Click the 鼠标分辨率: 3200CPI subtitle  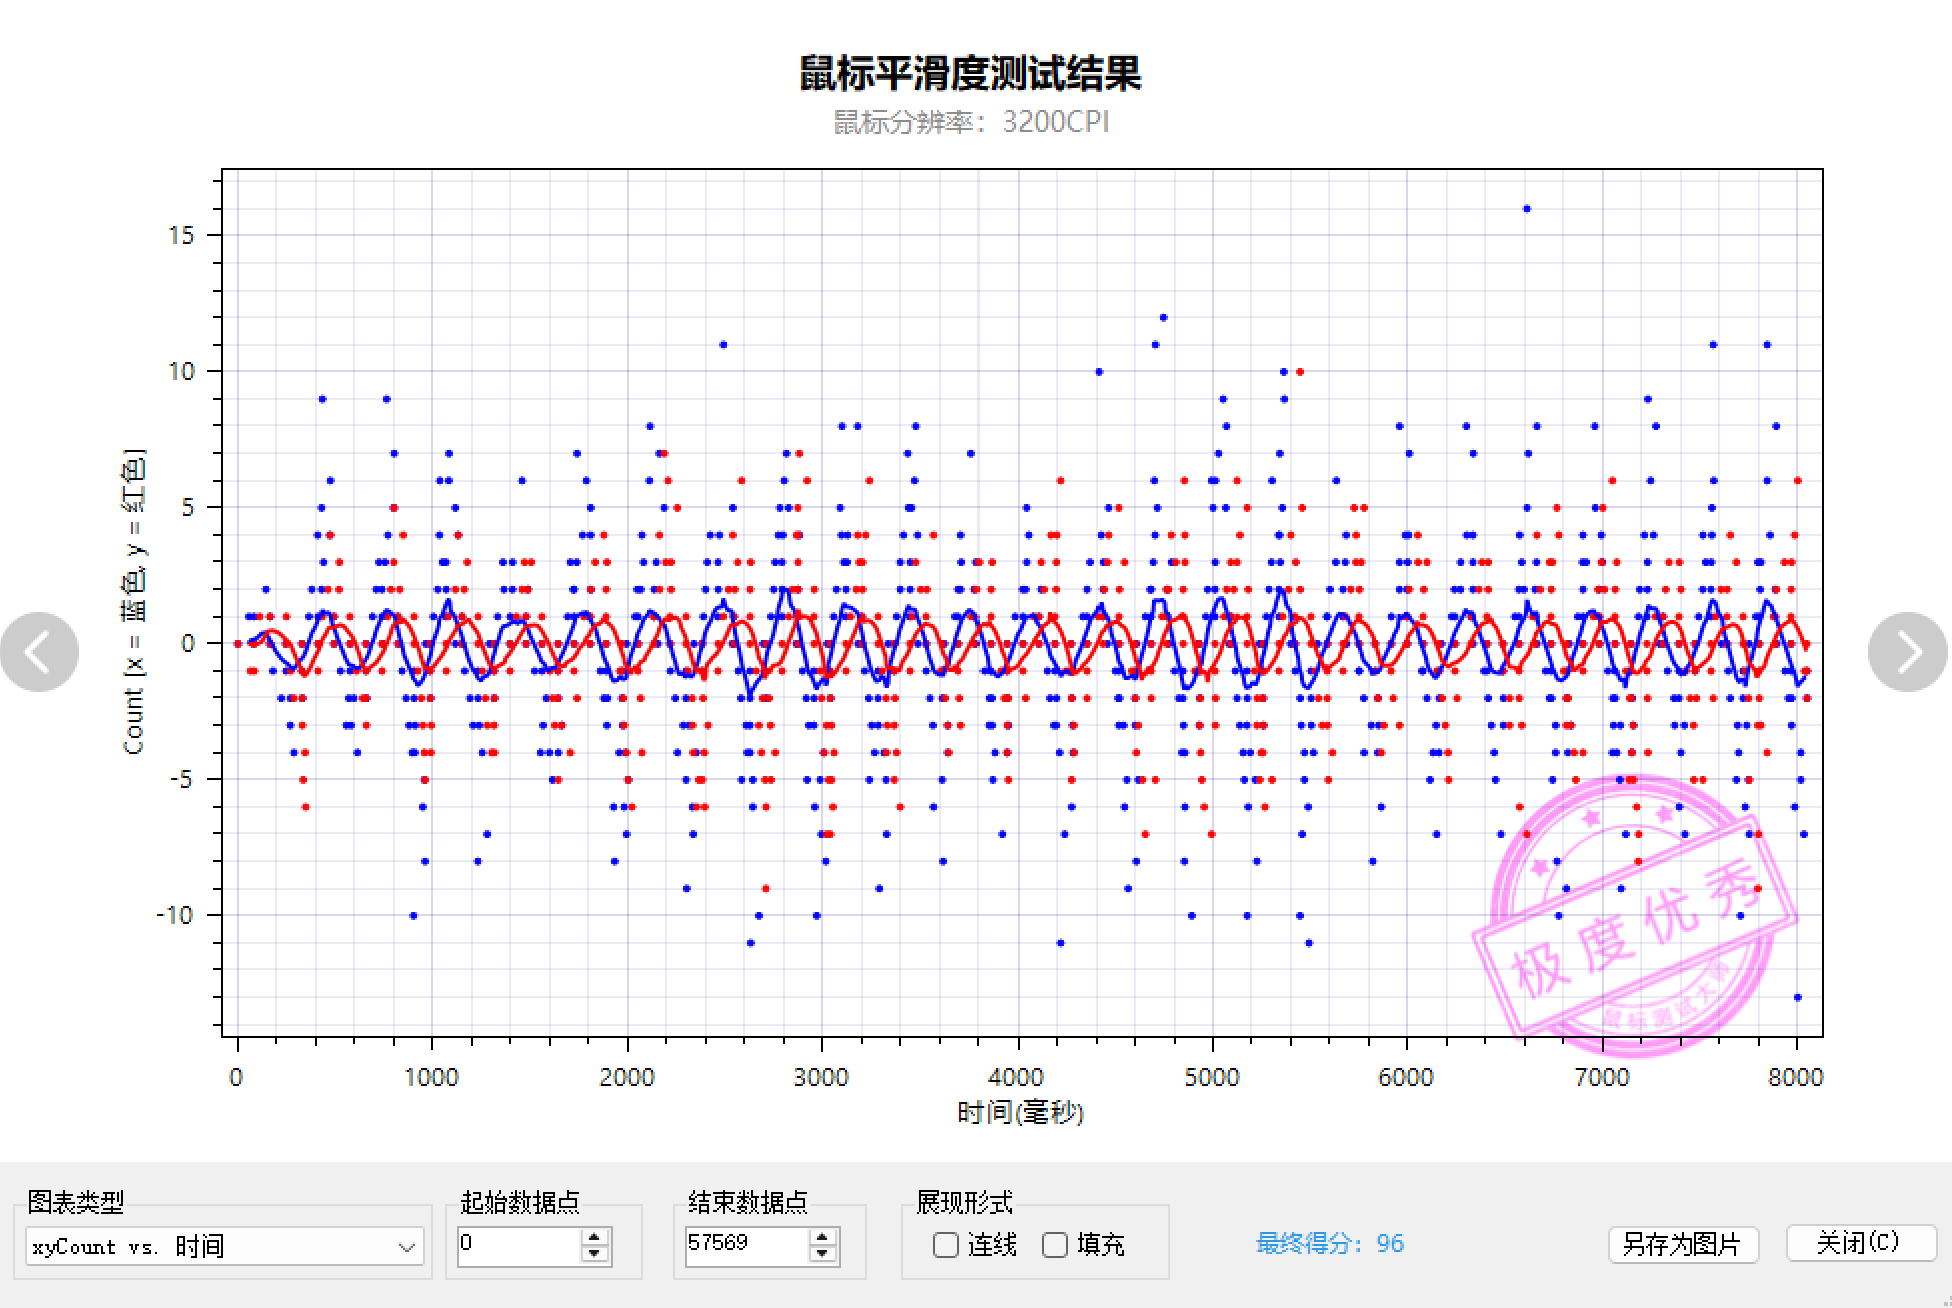coord(971,122)
